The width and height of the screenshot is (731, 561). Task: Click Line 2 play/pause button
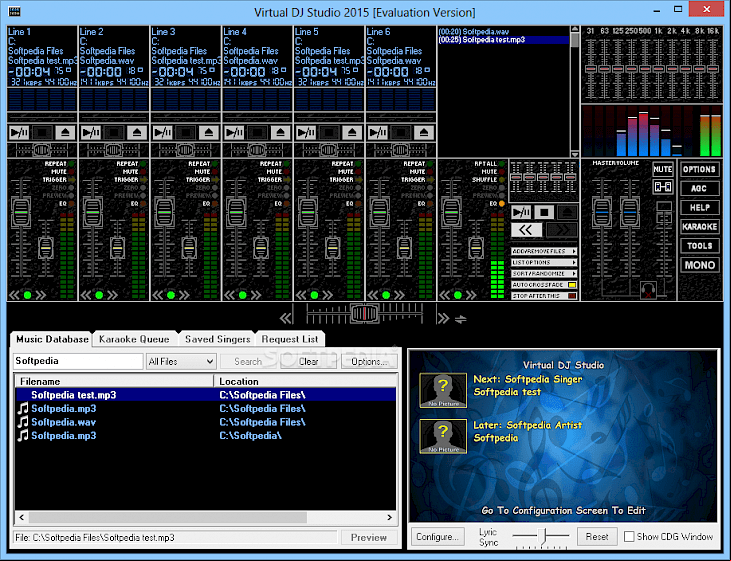(x=91, y=133)
